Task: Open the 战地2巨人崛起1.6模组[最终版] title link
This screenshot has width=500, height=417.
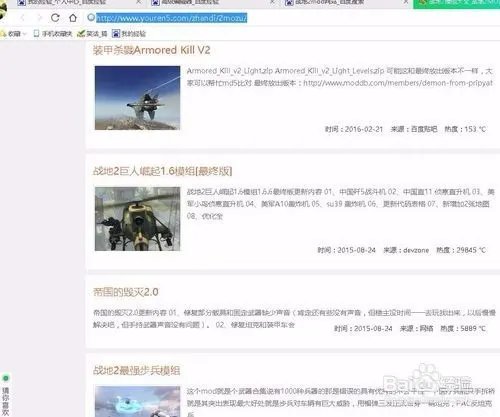Action: click(162, 171)
